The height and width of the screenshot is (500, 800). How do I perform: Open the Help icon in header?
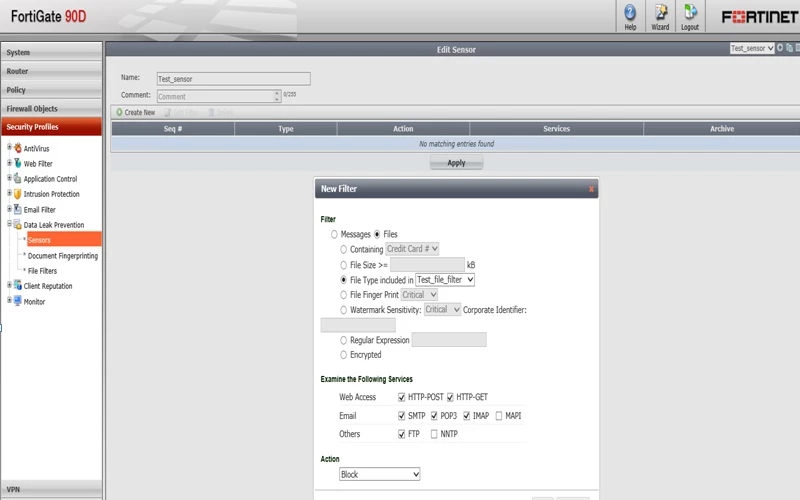point(630,13)
